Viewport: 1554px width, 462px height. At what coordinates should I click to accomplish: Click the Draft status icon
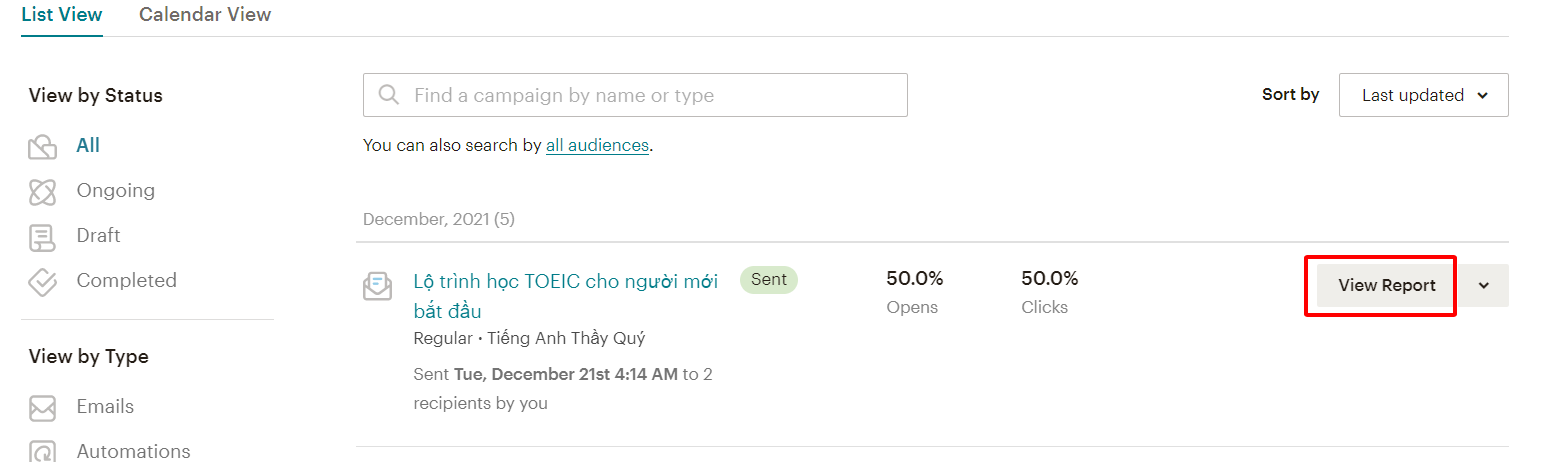pos(42,237)
